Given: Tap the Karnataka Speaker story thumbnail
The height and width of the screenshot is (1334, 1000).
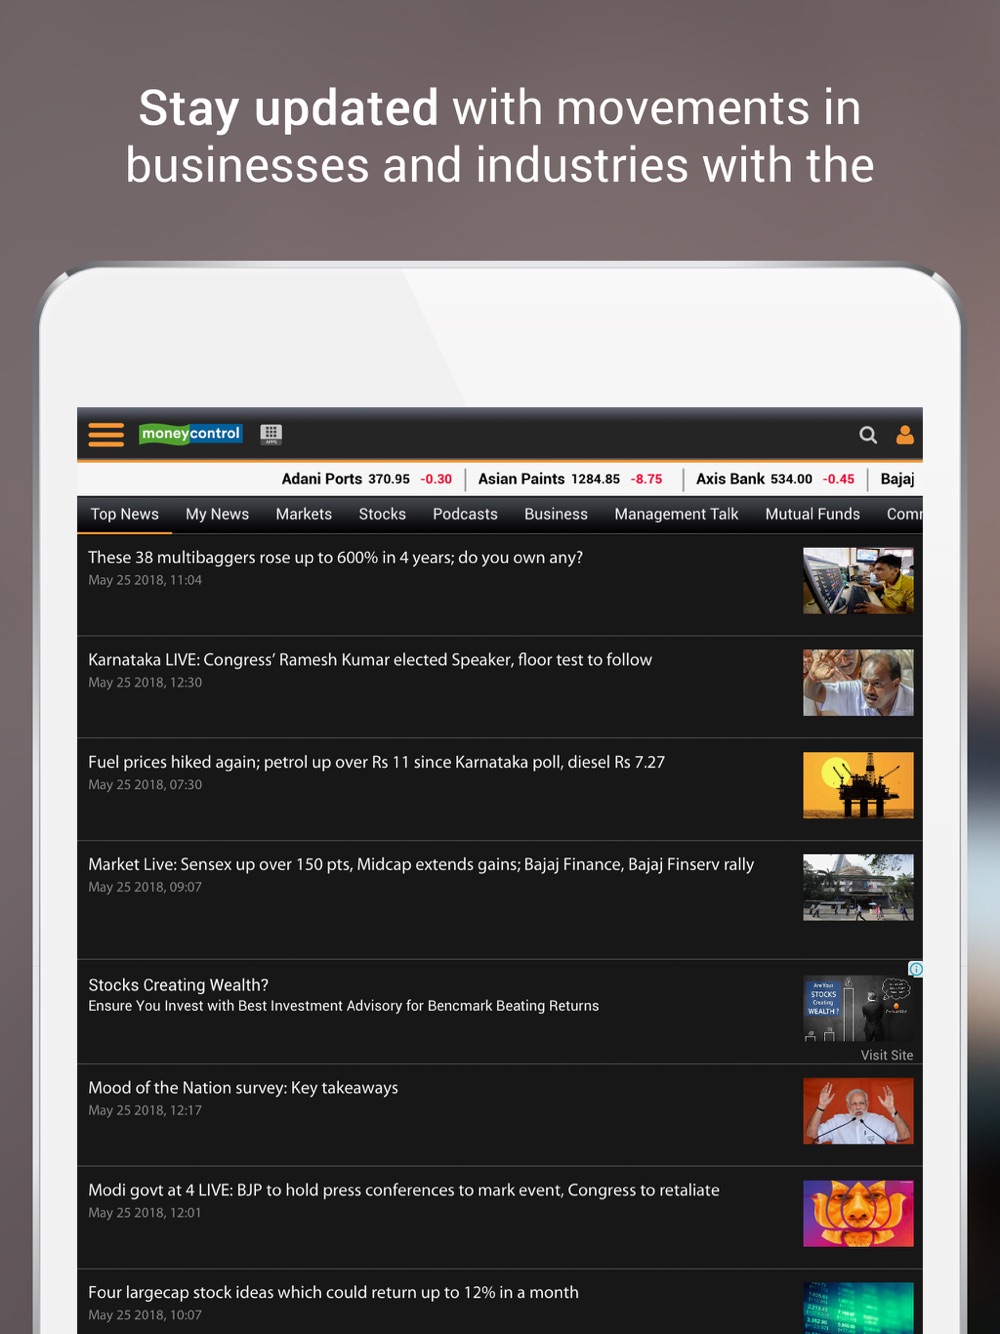Looking at the screenshot, I should [858, 683].
